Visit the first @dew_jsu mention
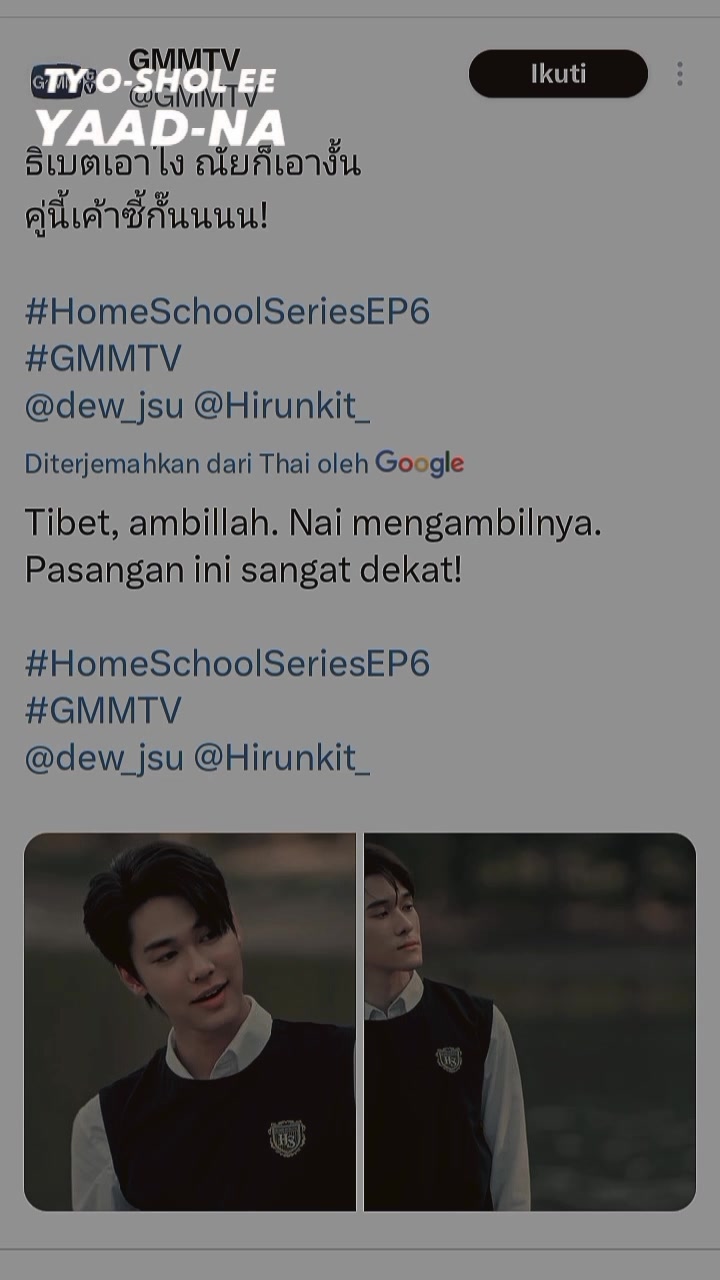 point(104,406)
